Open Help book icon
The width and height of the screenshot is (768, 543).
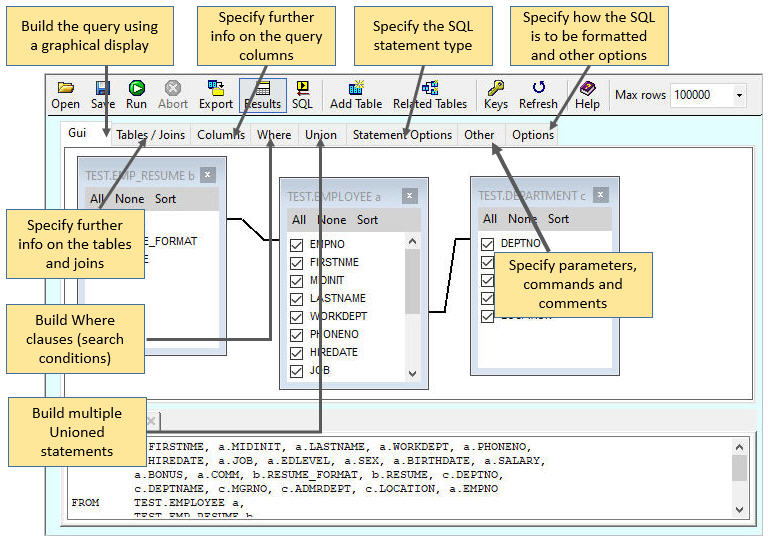587,88
